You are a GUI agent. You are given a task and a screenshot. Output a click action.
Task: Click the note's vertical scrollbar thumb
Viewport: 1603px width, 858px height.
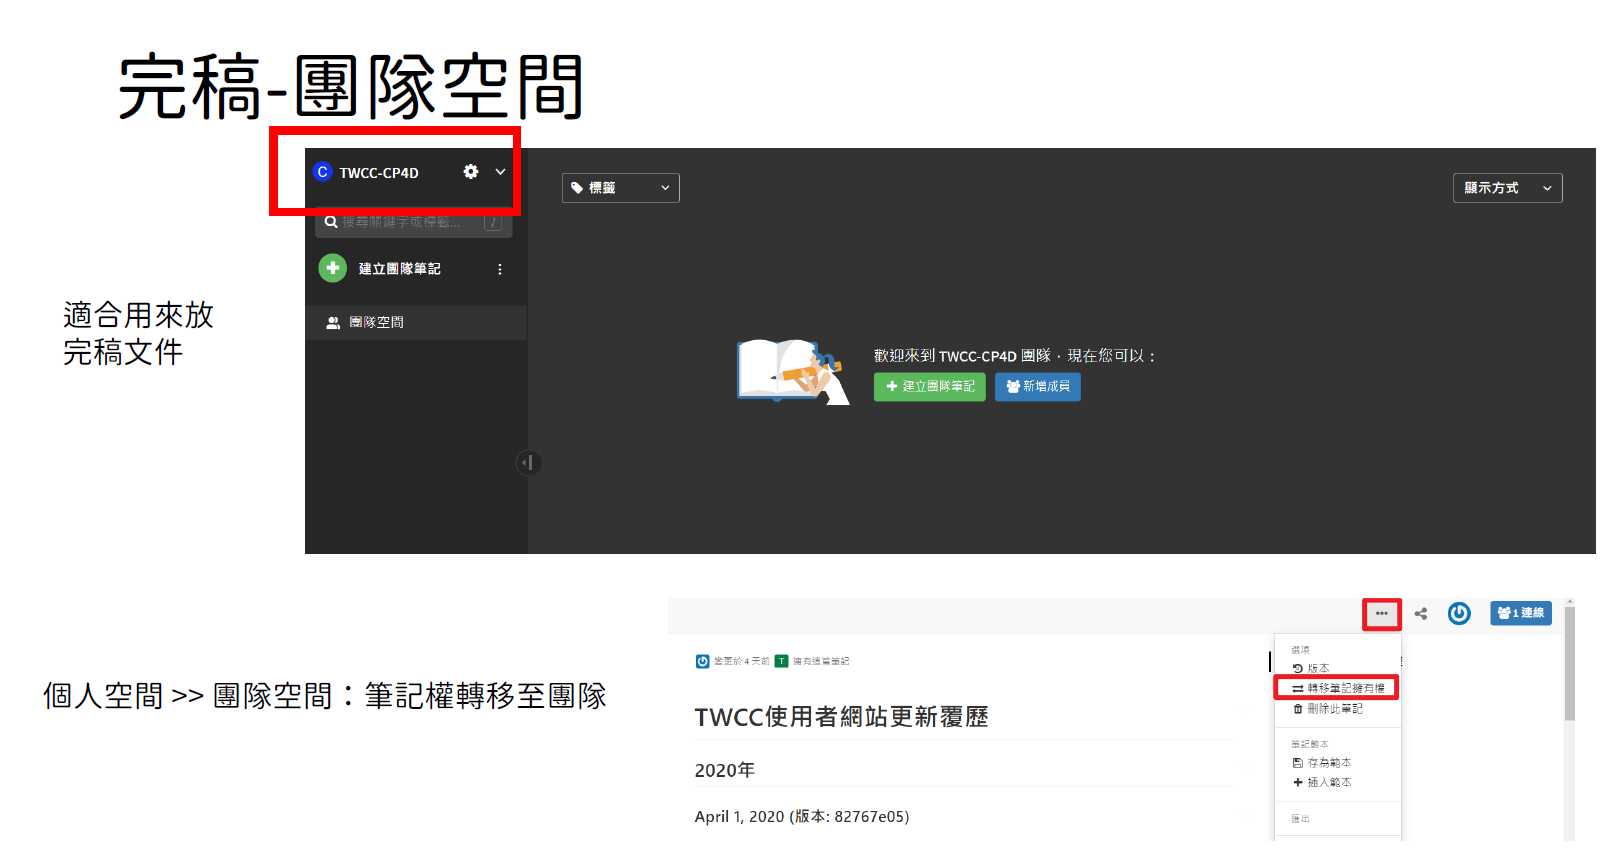pyautogui.click(x=1569, y=662)
